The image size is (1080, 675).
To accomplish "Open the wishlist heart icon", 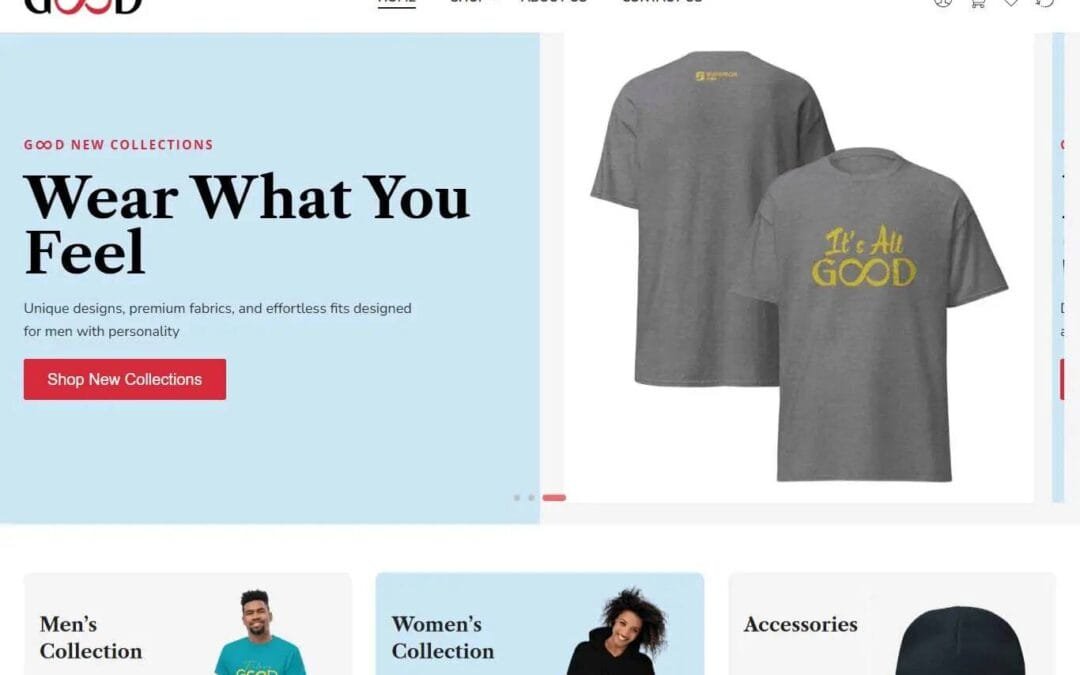I will coord(1010,2).
